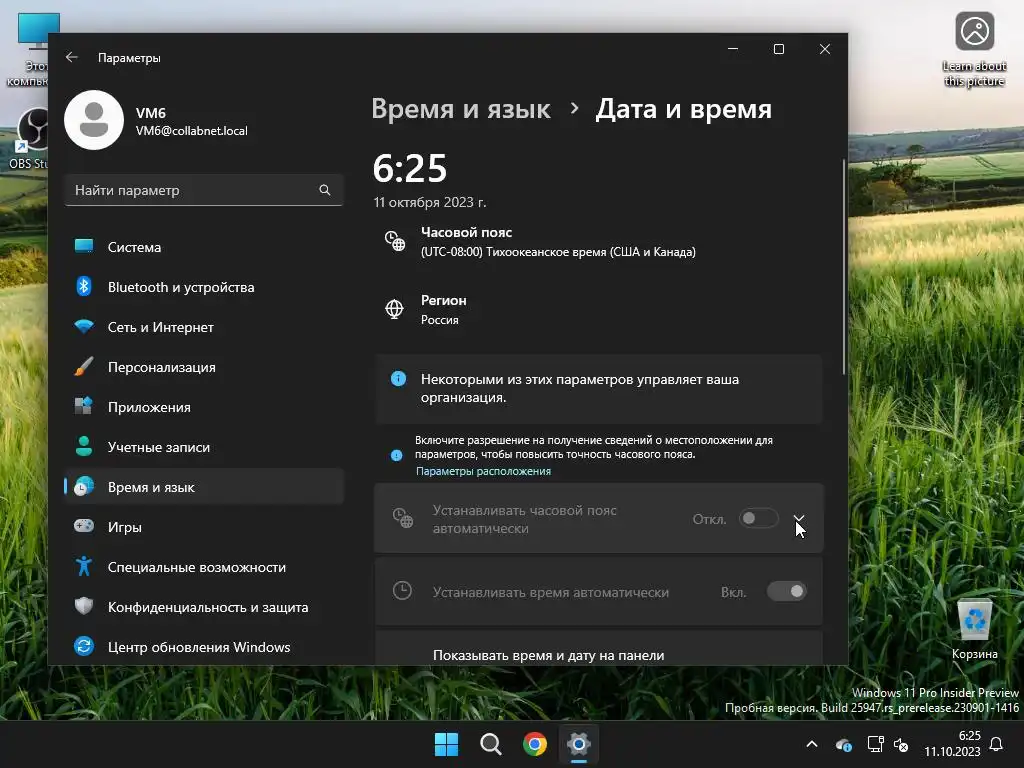Open the notifications bell
This screenshot has height=768, width=1024.
(997, 744)
